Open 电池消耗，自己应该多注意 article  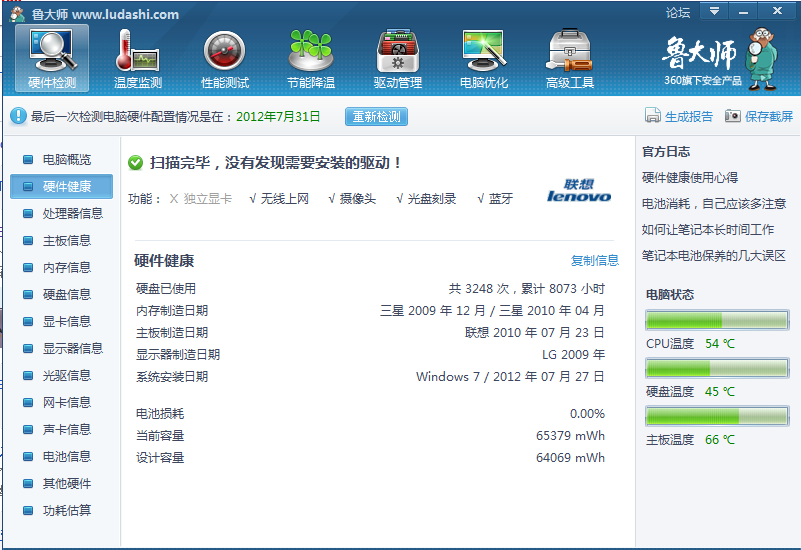tap(714, 203)
